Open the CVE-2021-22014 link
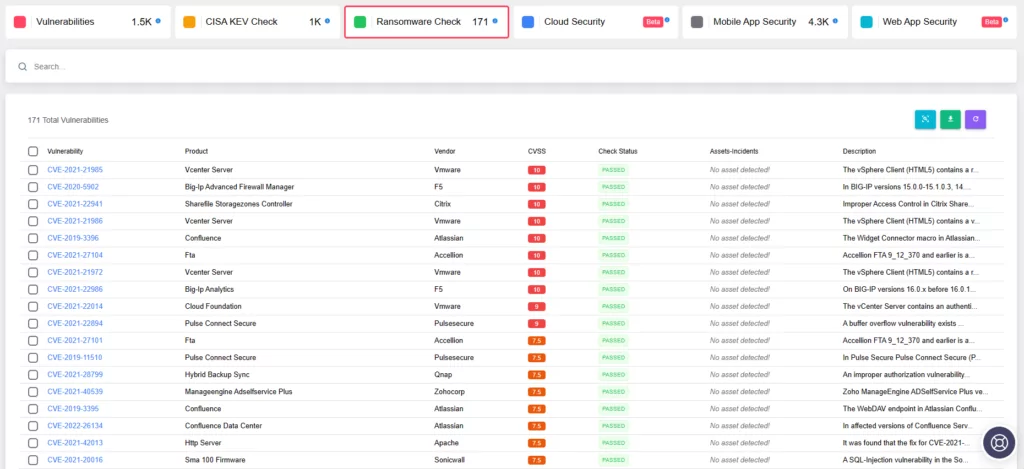1024x469 pixels. pyautogui.click(x=75, y=306)
